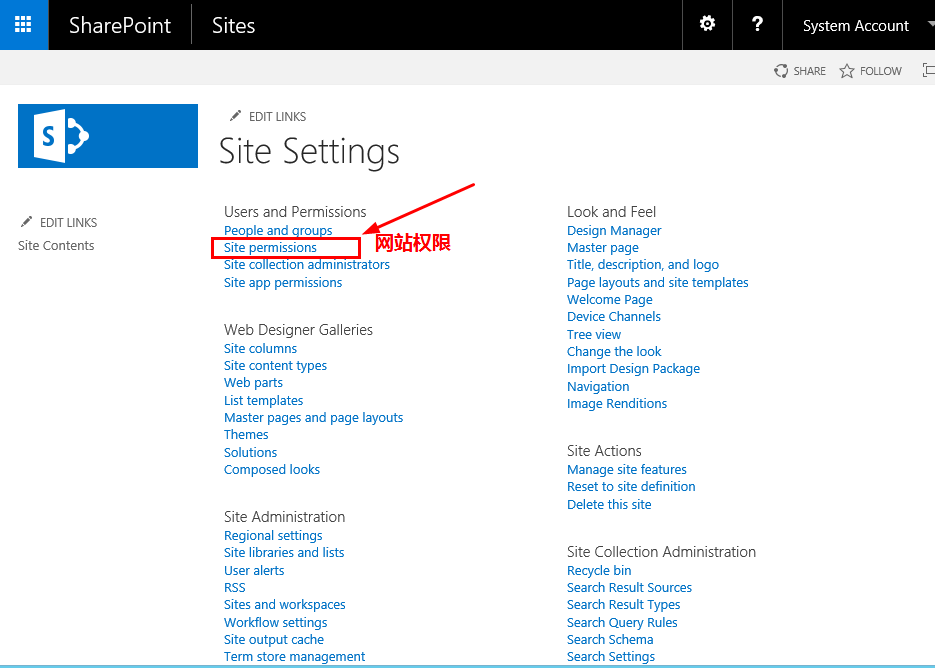Open Search Result Sources
The width and height of the screenshot is (935, 668).
(x=629, y=587)
